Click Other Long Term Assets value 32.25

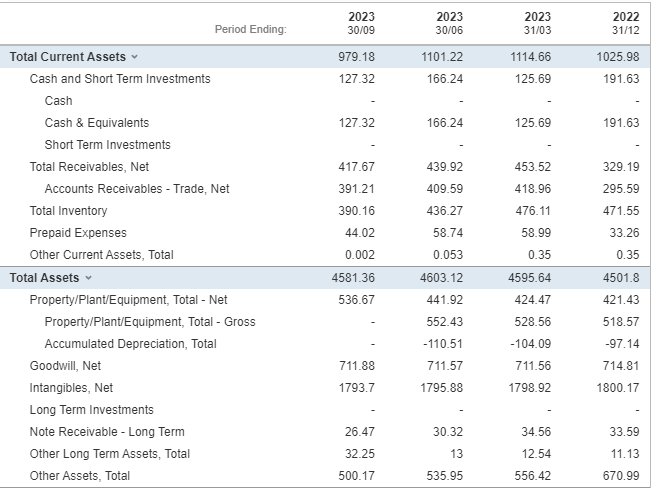pyautogui.click(x=360, y=454)
